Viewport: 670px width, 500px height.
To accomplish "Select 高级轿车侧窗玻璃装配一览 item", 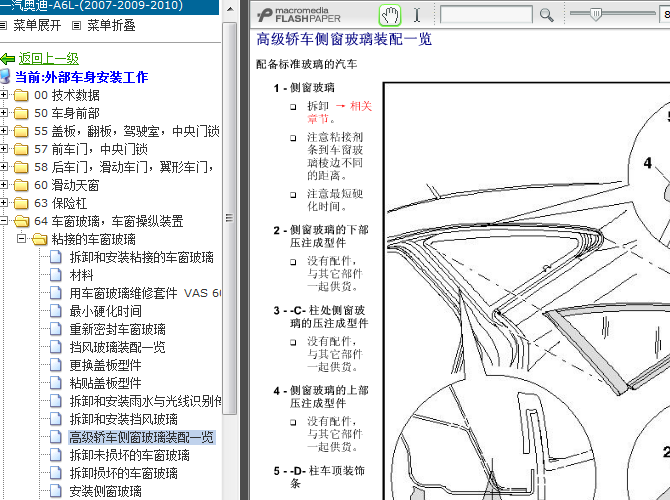I will [141, 437].
